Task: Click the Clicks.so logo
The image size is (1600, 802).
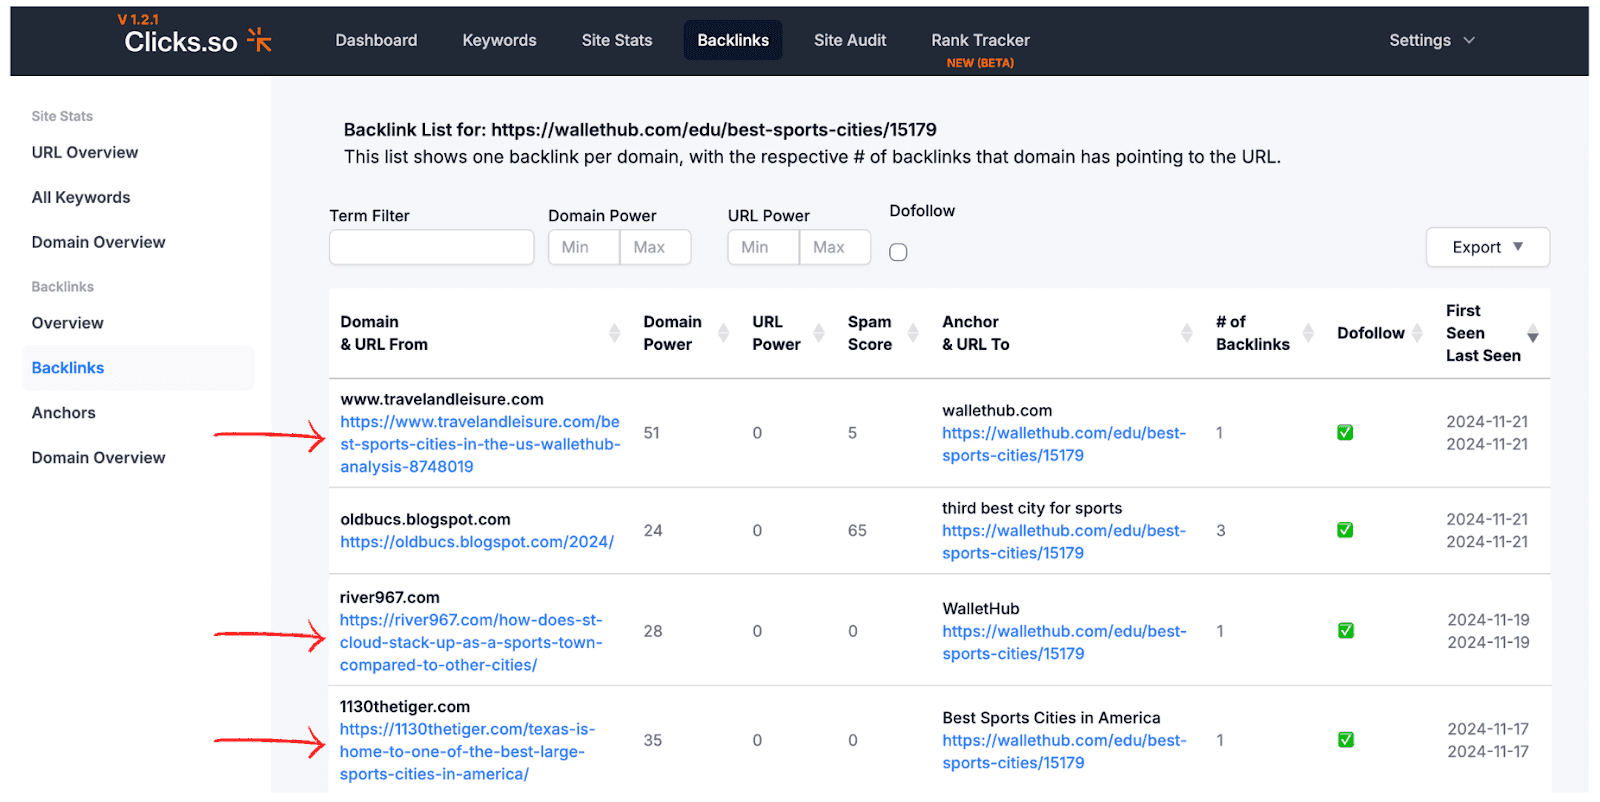Action: pyautogui.click(x=198, y=41)
